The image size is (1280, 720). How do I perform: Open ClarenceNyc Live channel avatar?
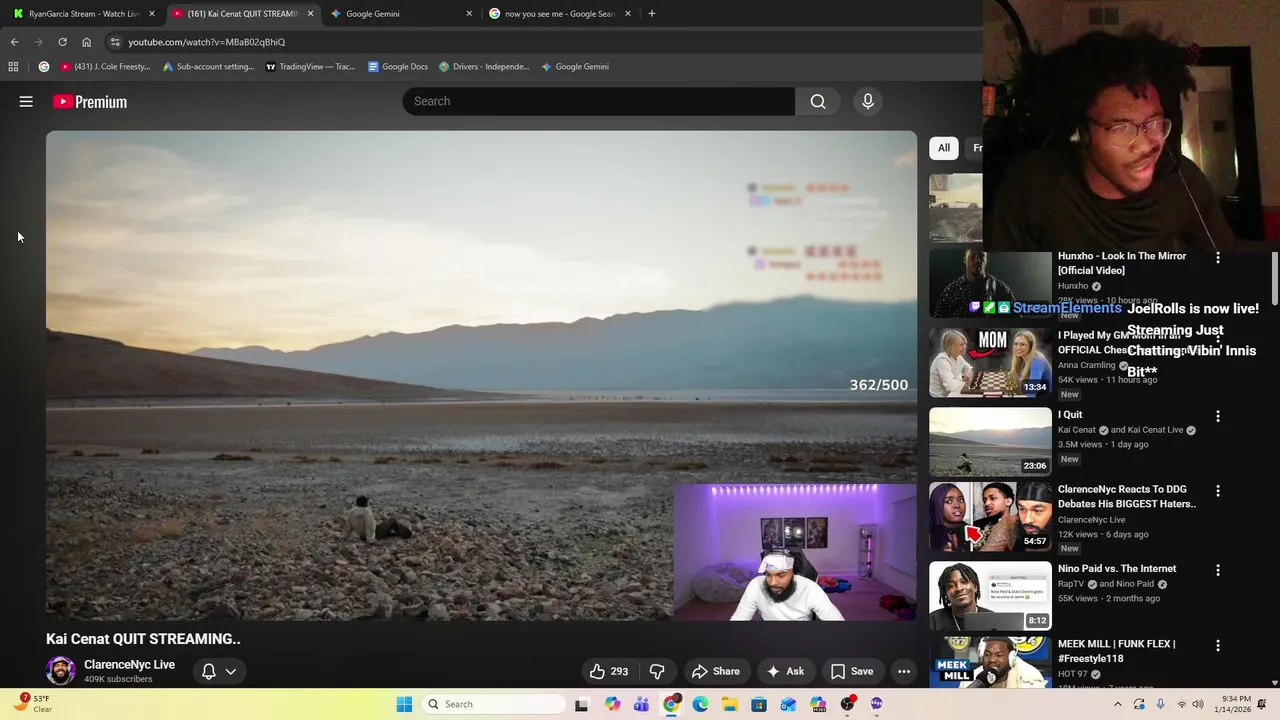[x=61, y=671]
